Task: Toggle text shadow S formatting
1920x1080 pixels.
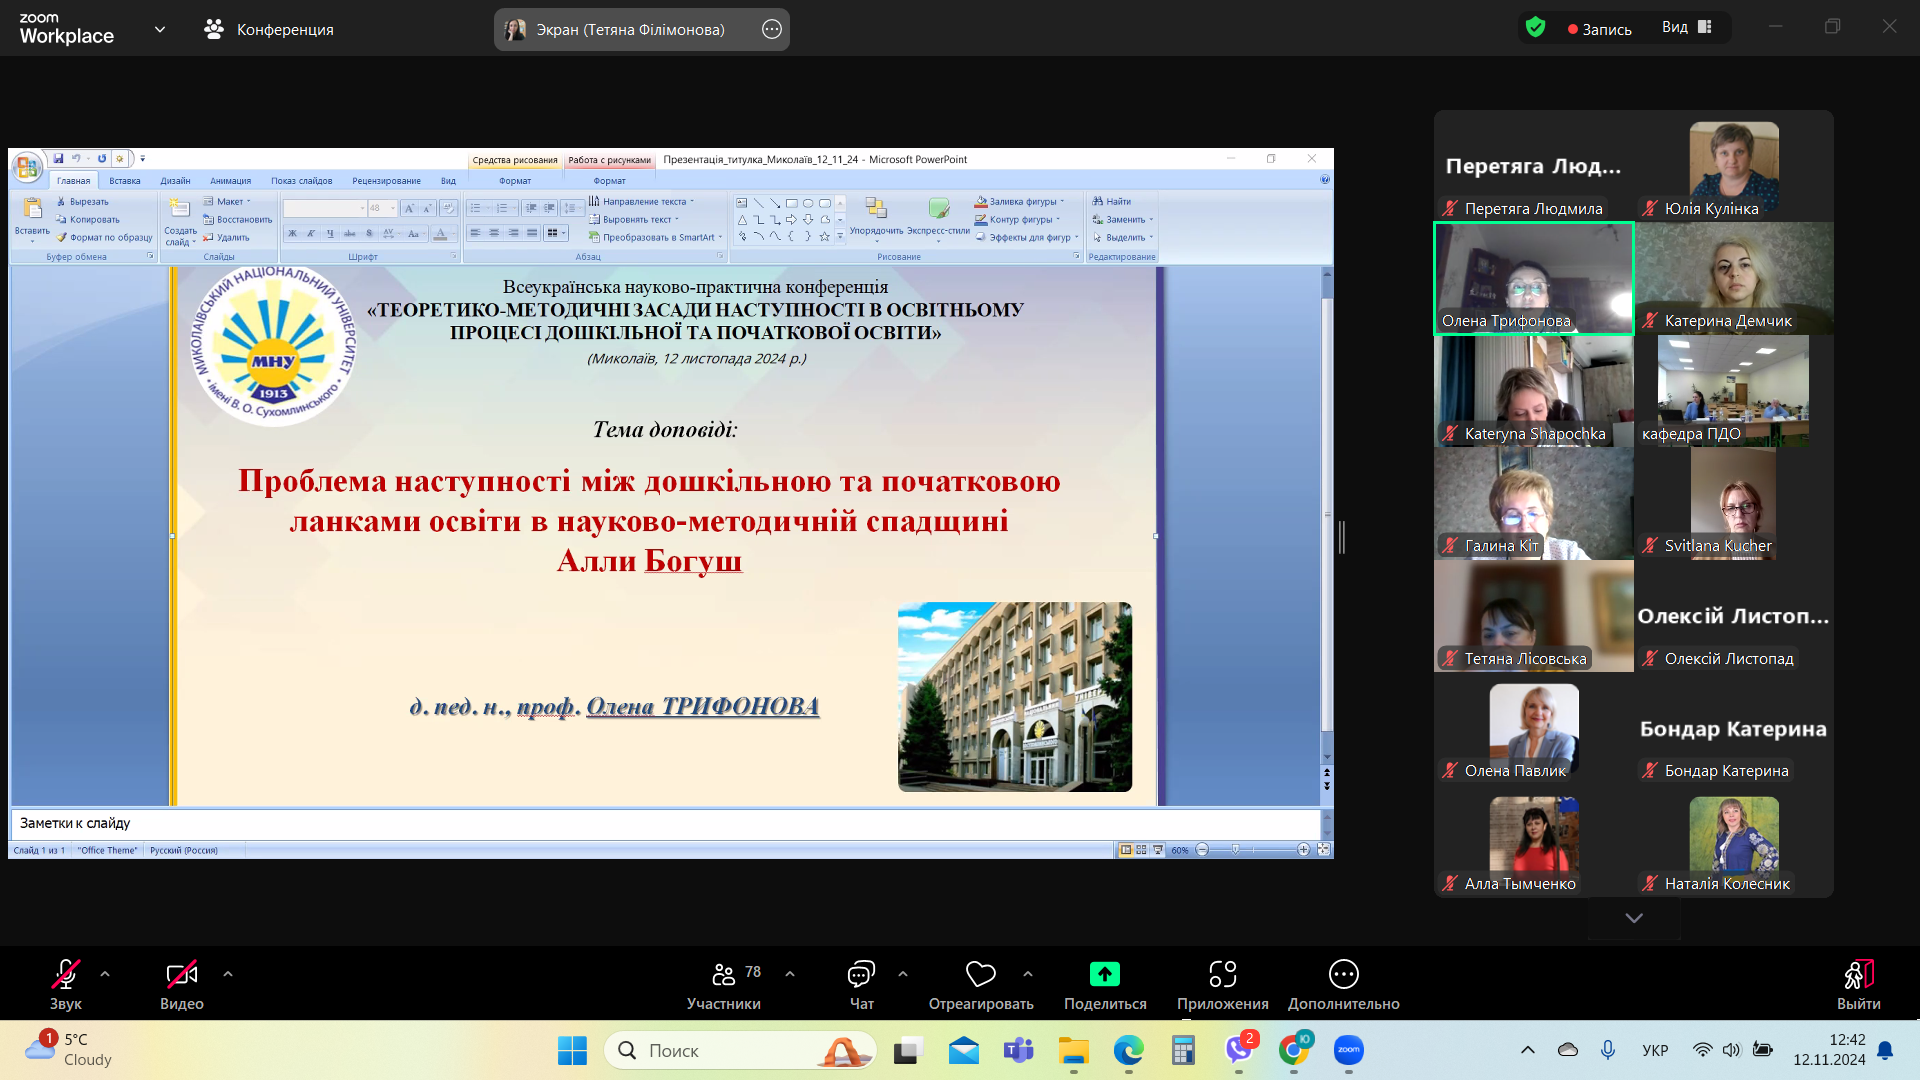Action: click(369, 233)
